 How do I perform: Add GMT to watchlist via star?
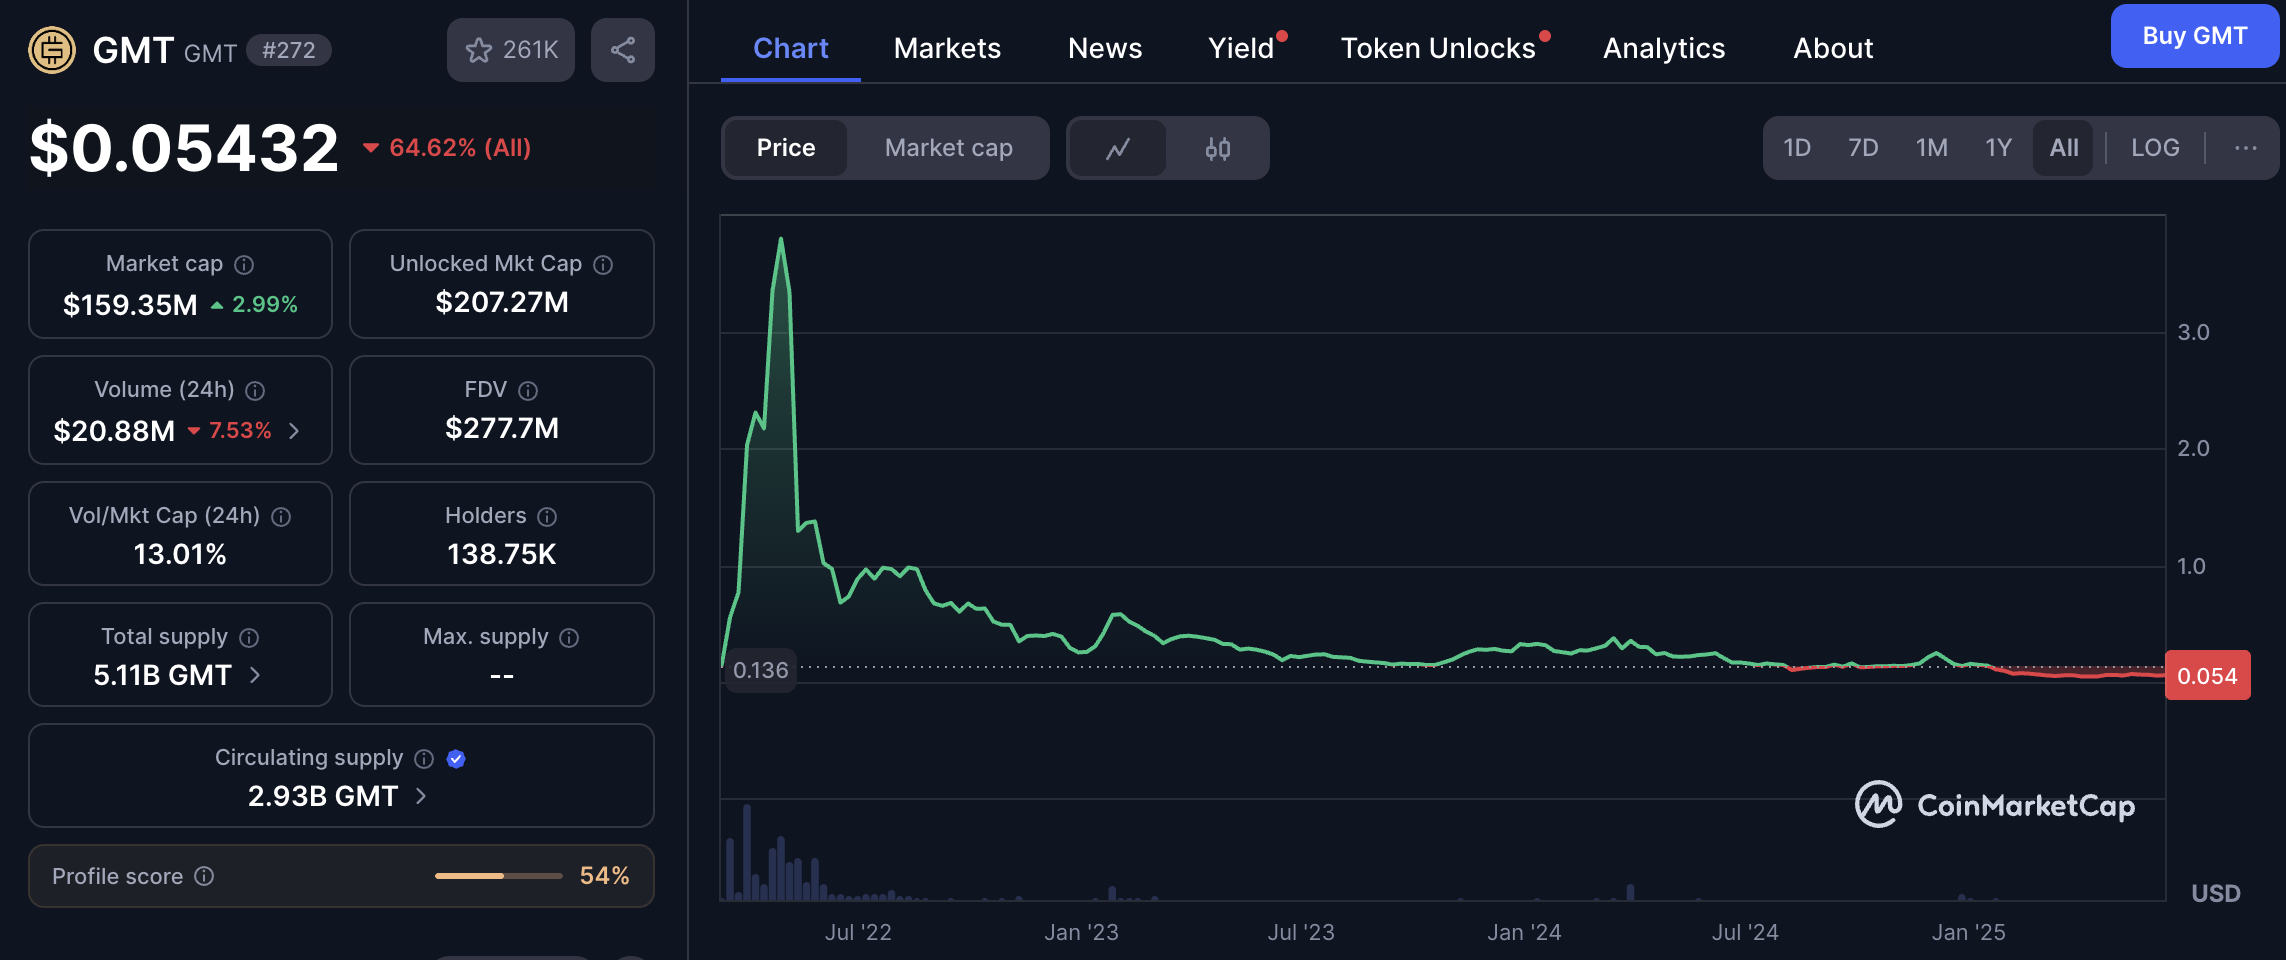point(511,50)
